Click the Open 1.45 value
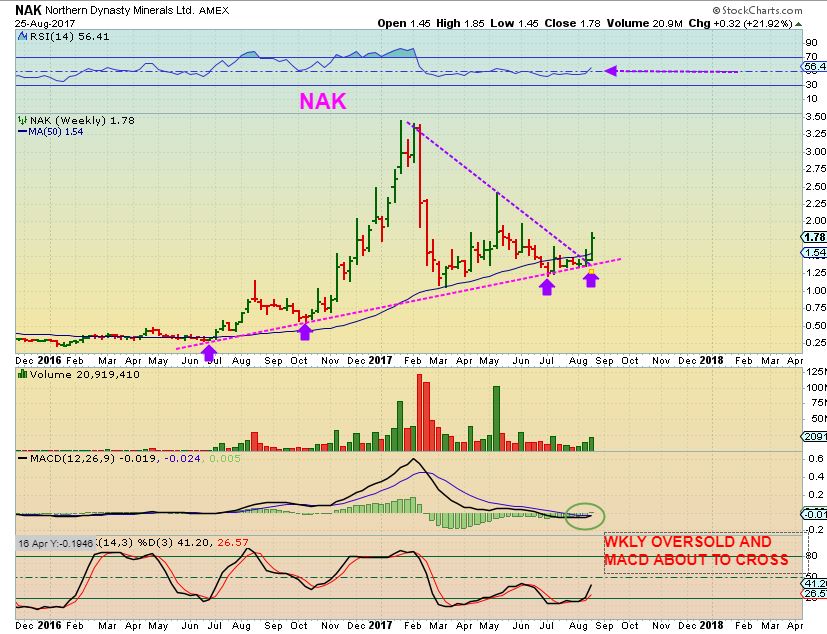827x634 pixels. pyautogui.click(x=404, y=24)
